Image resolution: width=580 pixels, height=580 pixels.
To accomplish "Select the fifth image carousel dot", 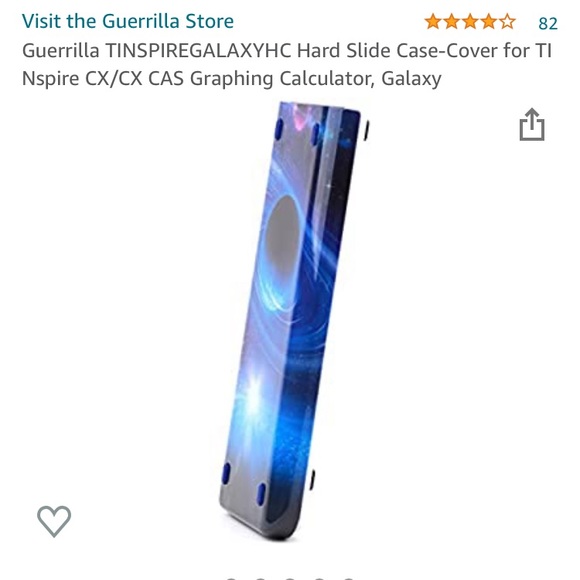I will pos(348,578).
